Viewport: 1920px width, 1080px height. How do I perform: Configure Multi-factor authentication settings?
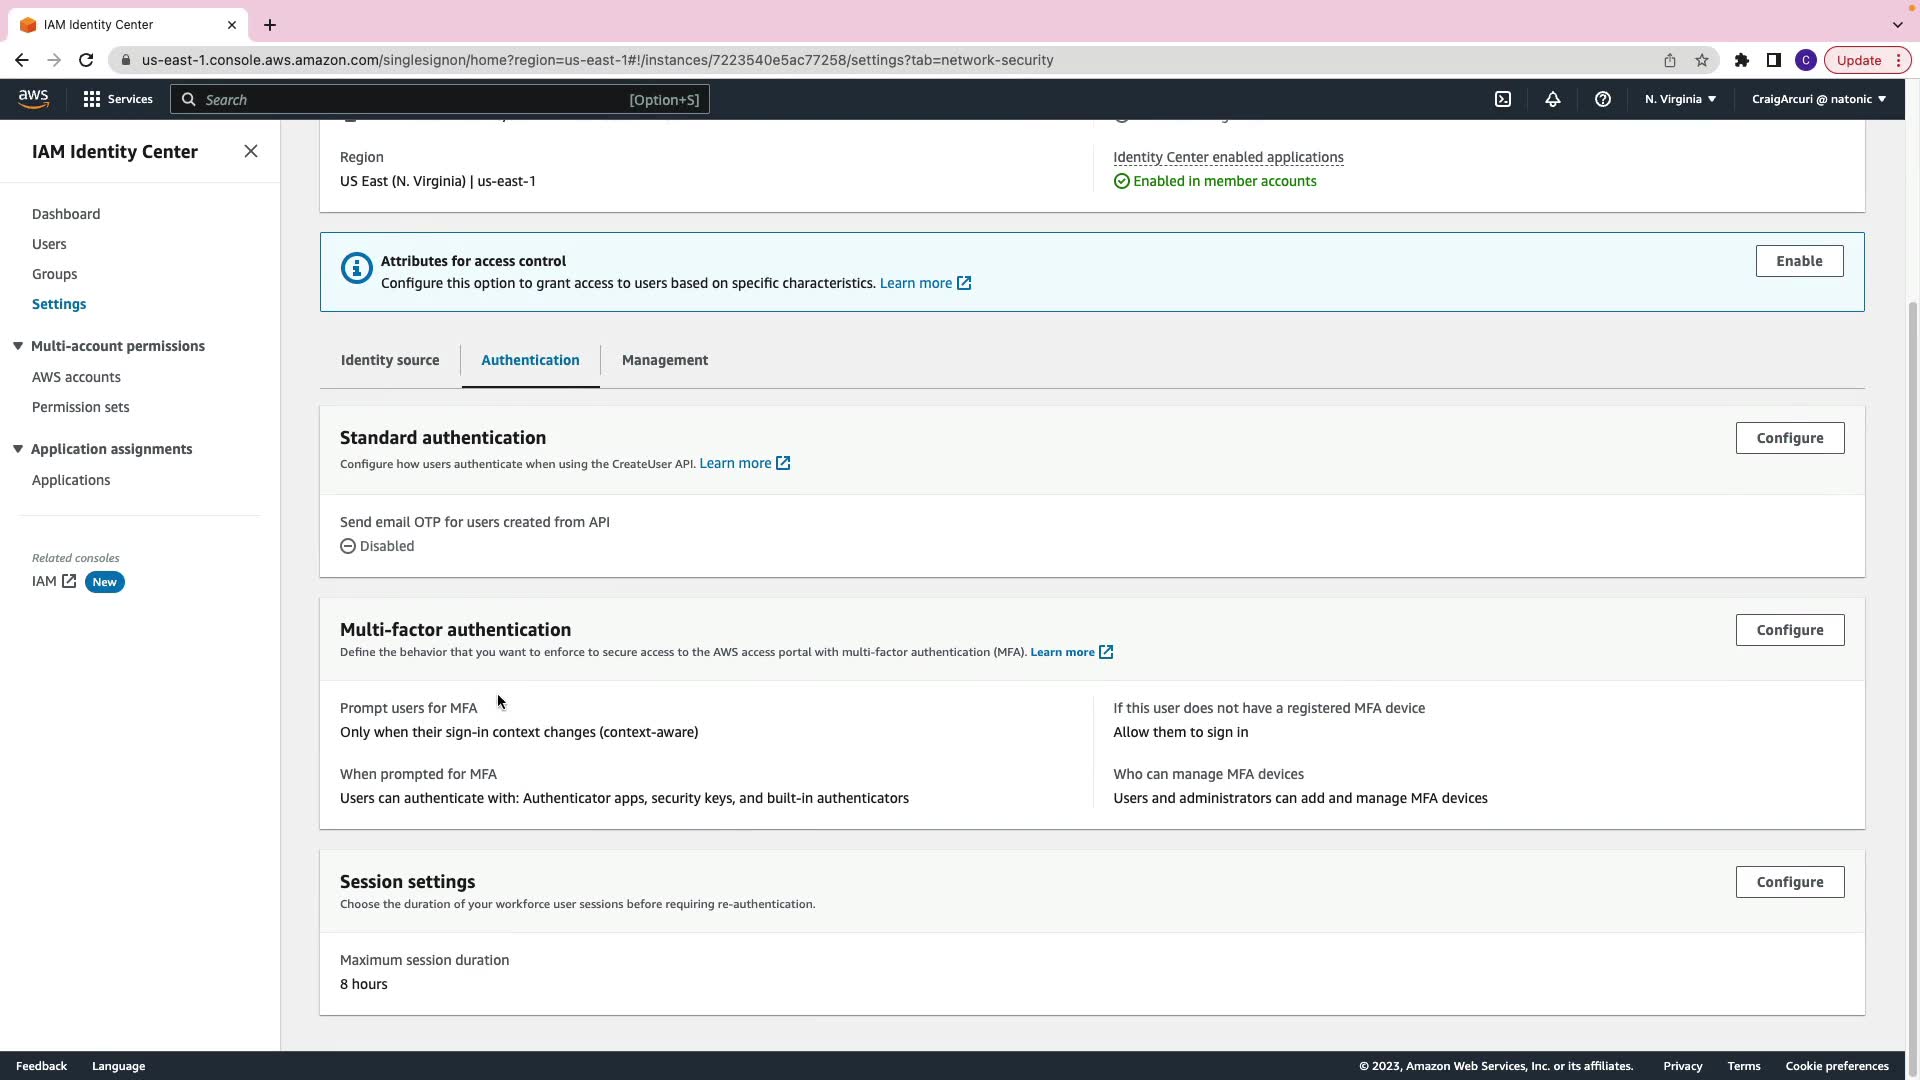click(x=1789, y=630)
